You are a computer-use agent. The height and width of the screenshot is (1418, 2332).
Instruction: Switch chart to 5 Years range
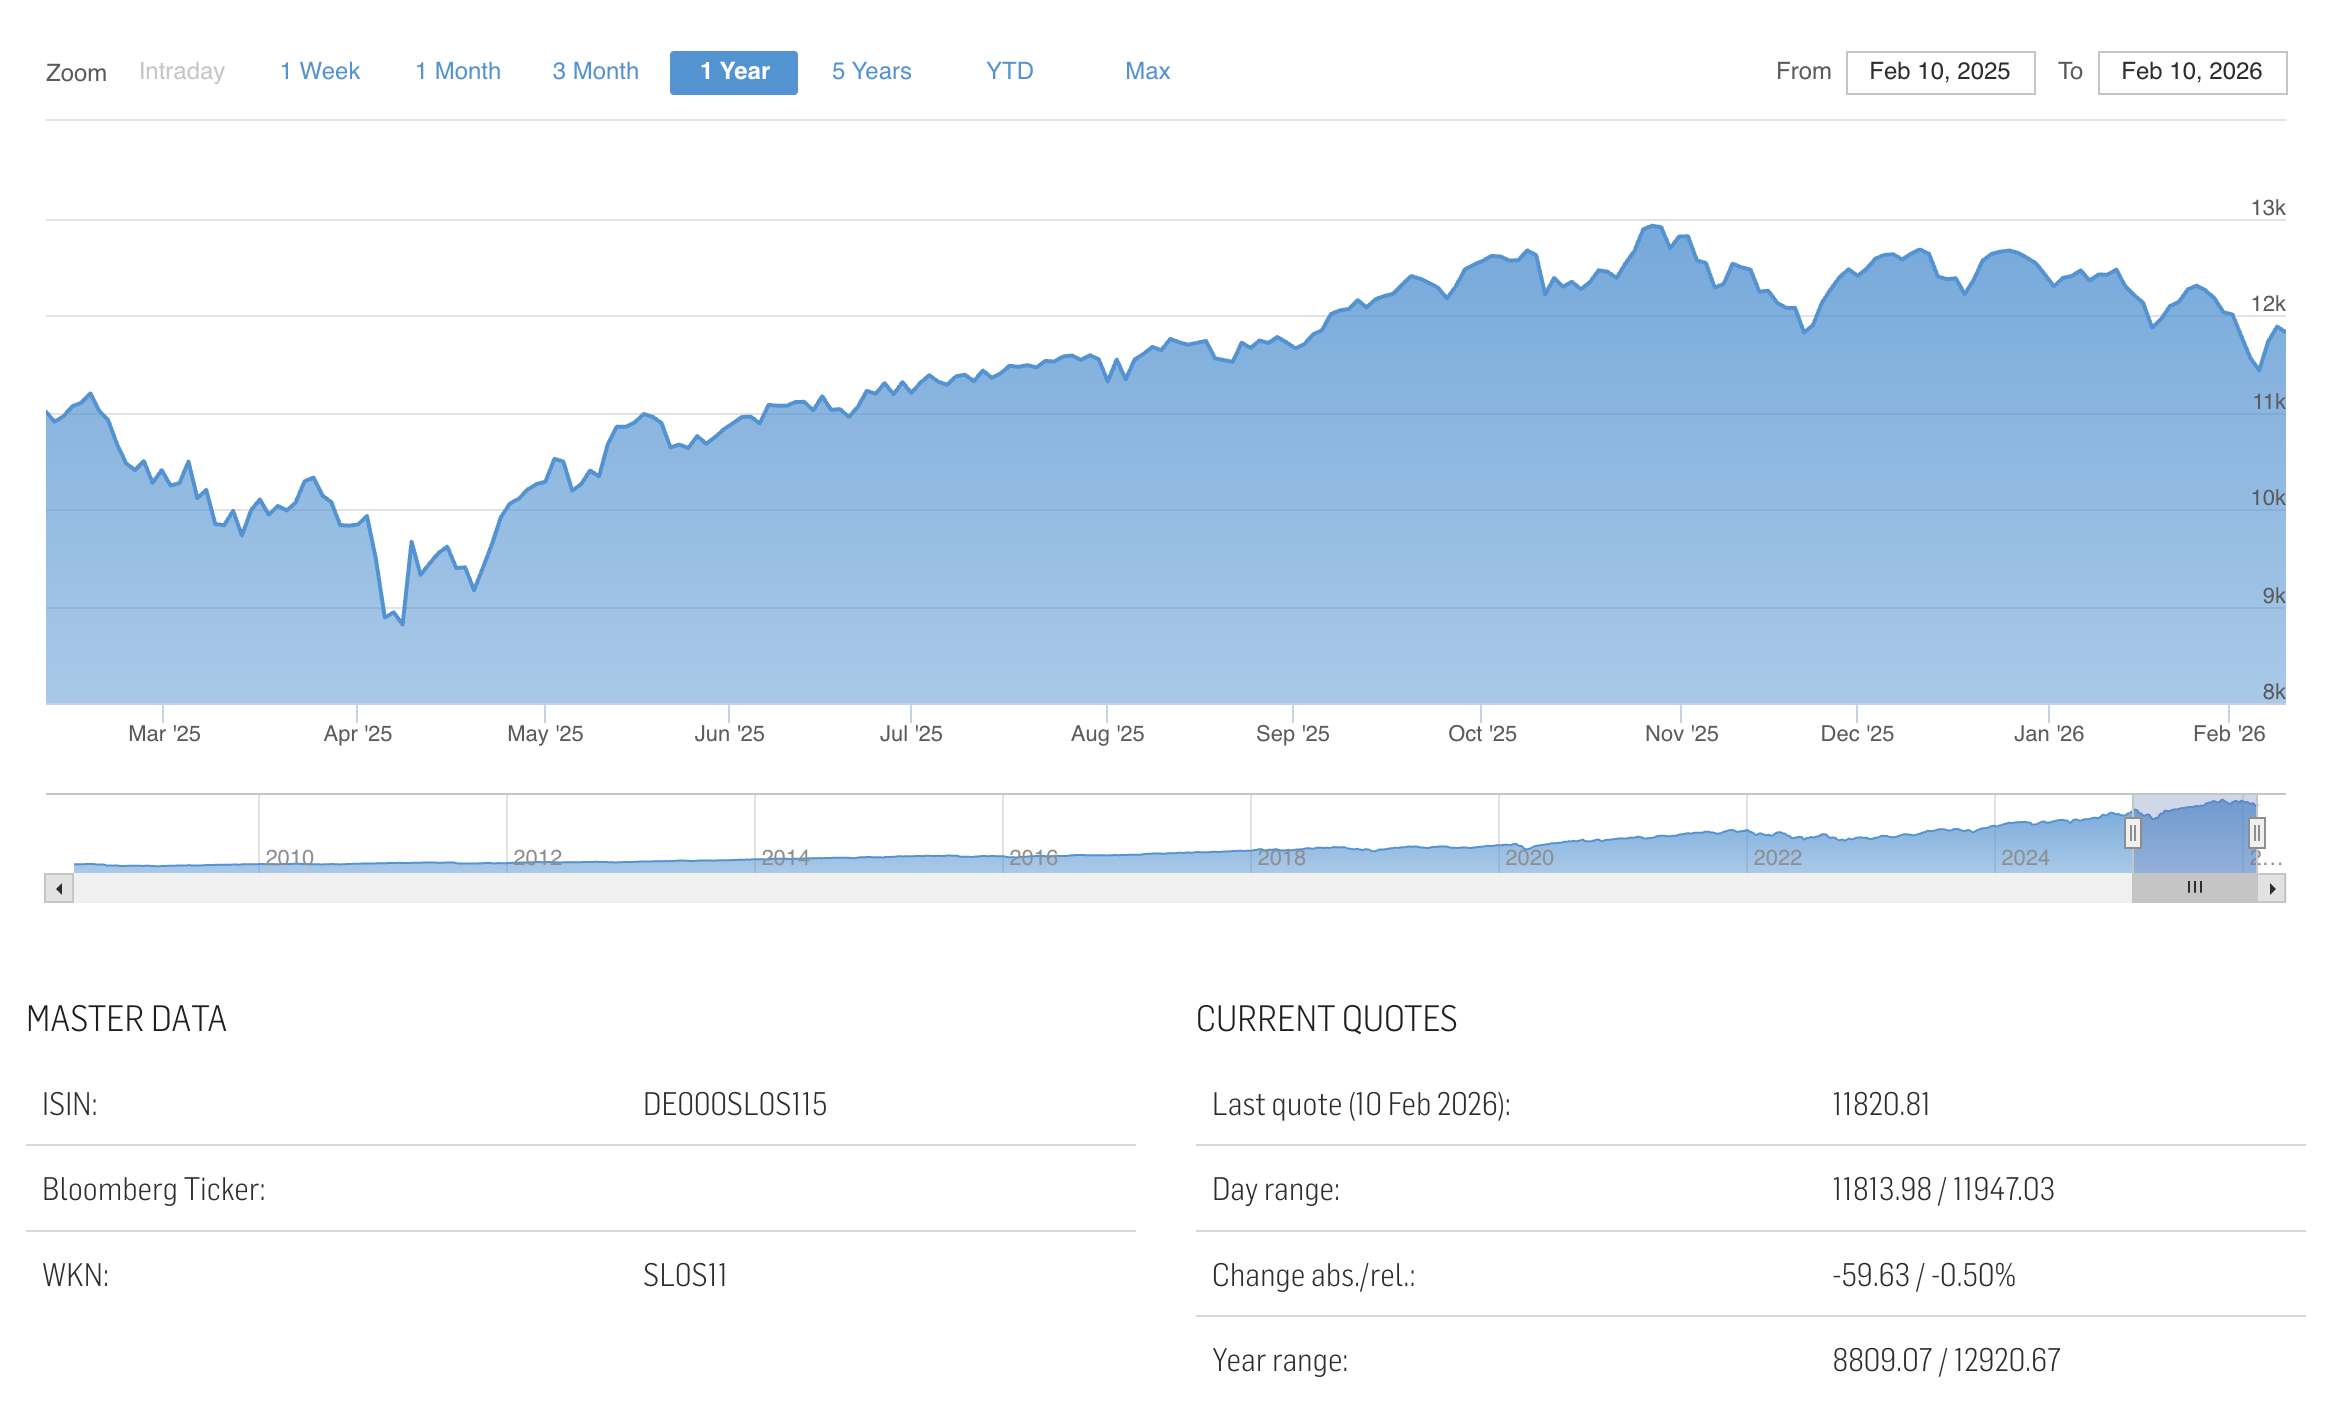click(871, 72)
